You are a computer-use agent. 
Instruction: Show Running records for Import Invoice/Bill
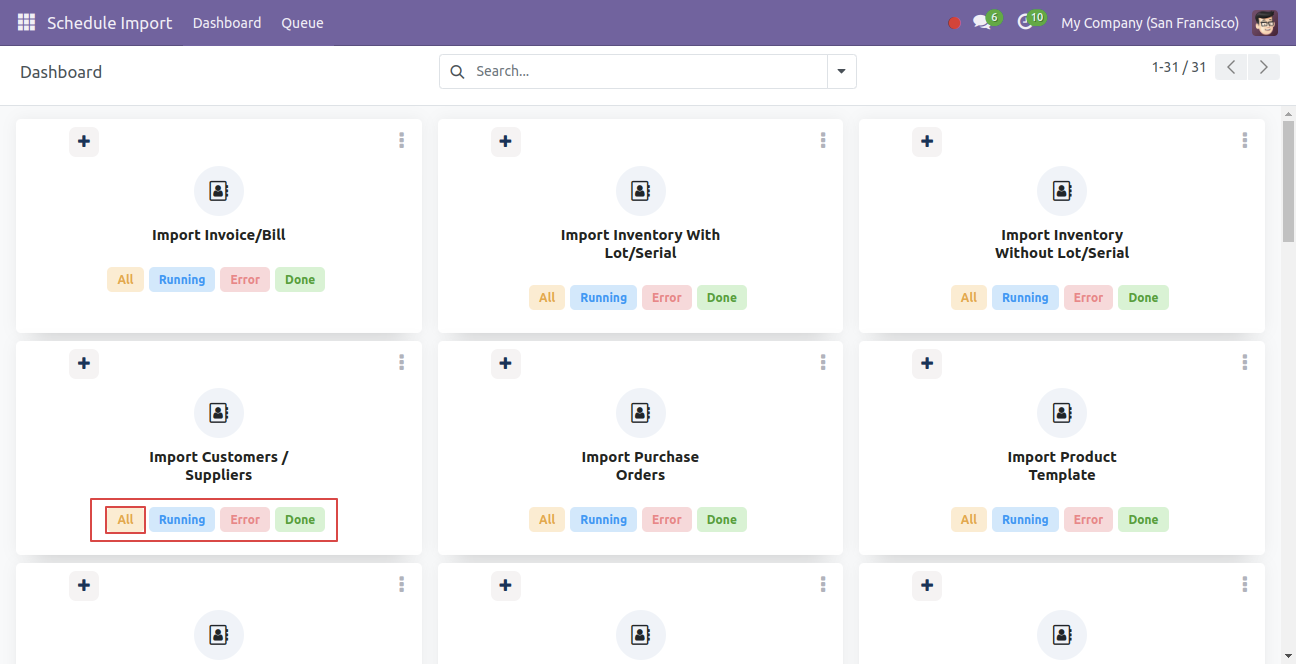(182, 280)
